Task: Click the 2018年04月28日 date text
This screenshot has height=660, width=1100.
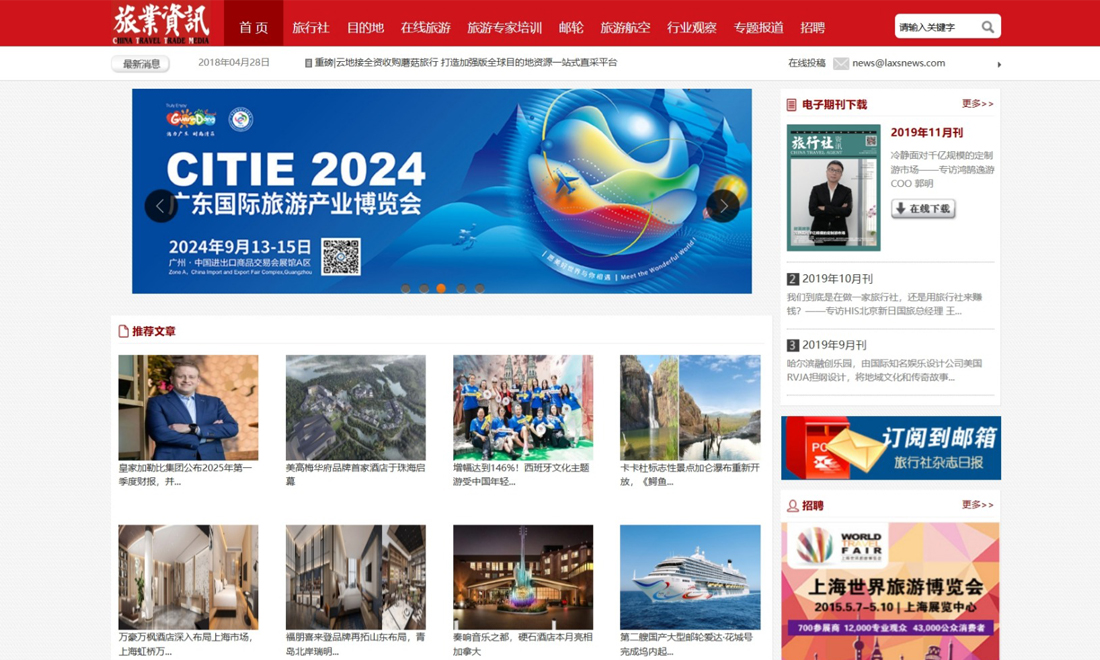Action: pyautogui.click(x=234, y=62)
